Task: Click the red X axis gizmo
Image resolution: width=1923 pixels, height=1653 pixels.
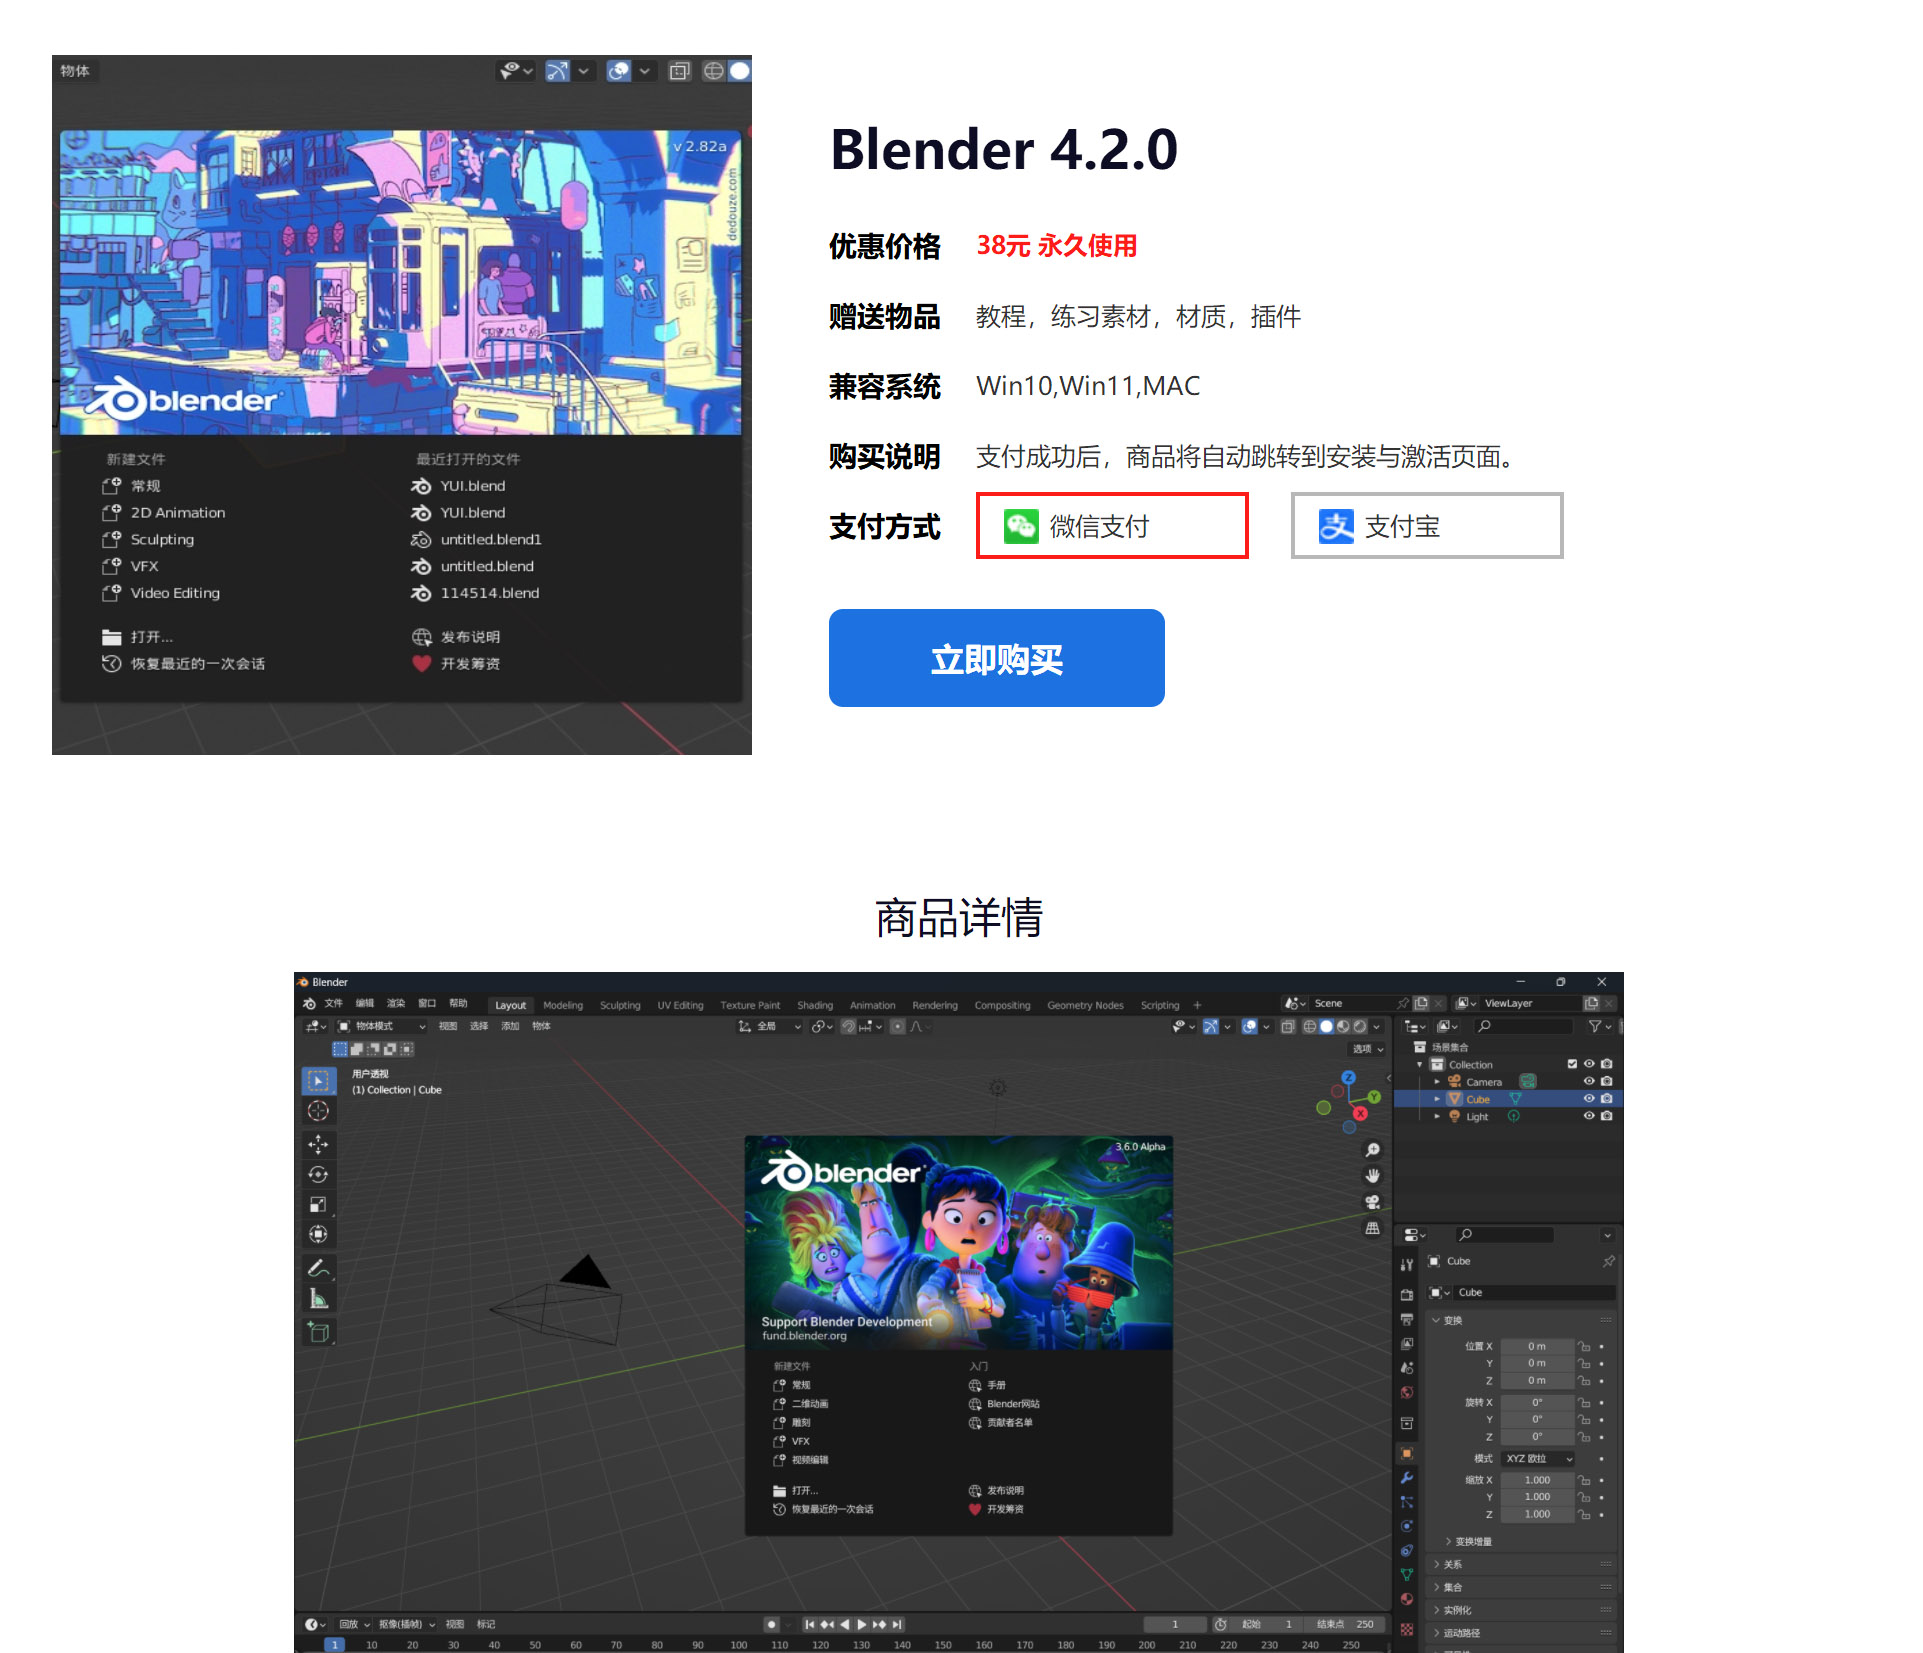Action: click(x=1360, y=1113)
